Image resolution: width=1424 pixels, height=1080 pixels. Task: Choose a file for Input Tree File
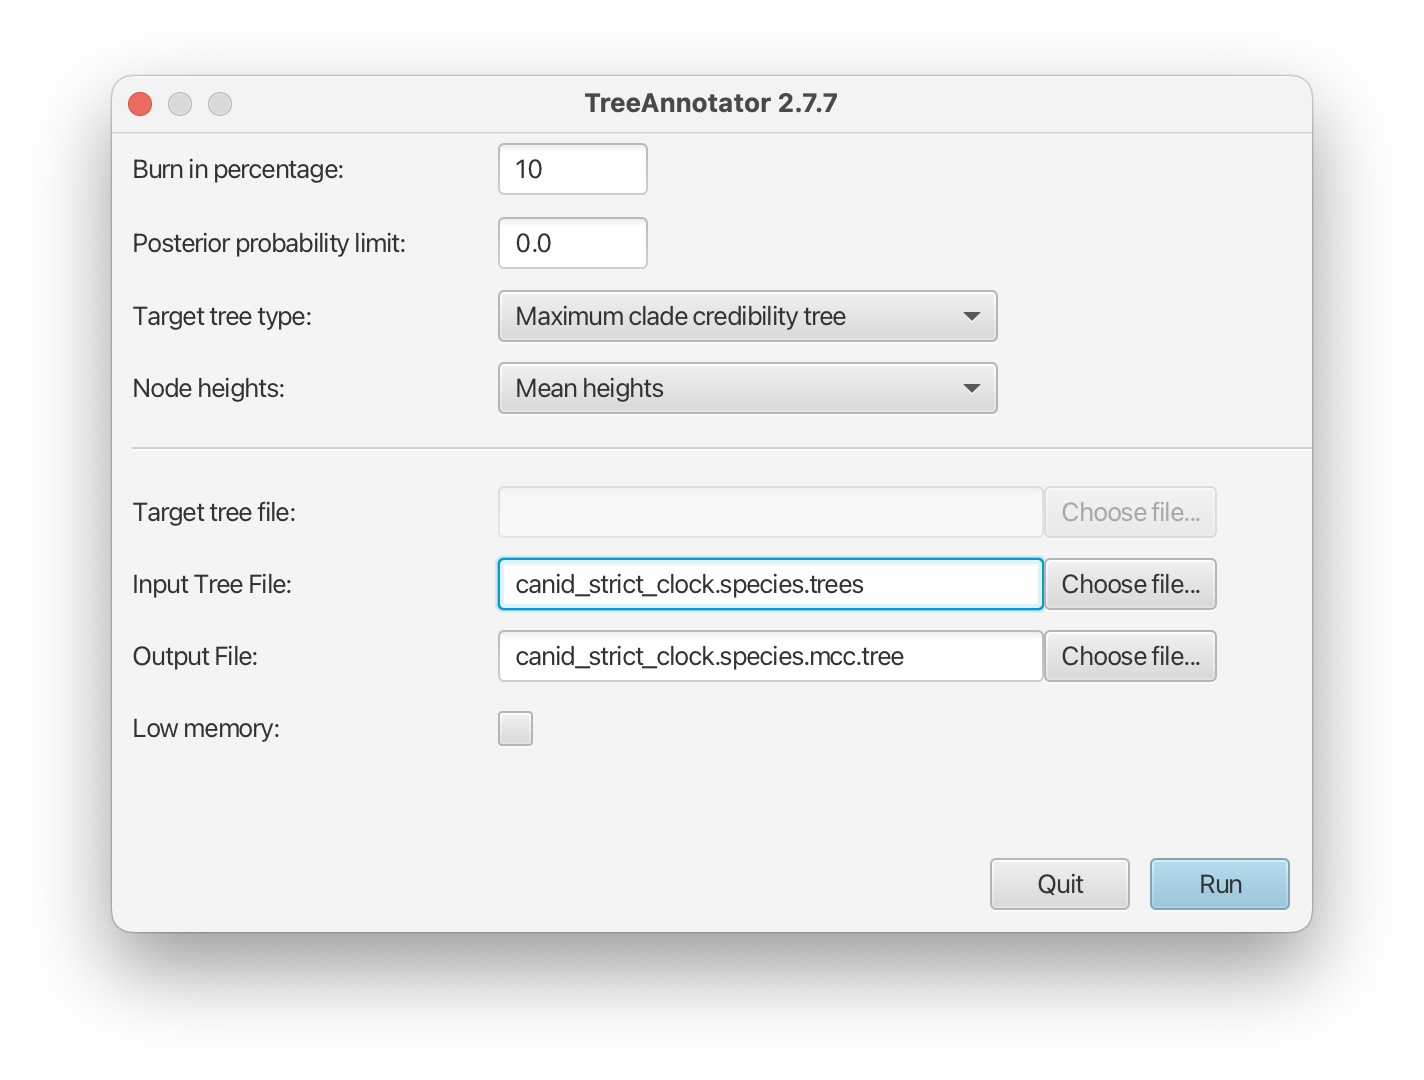click(1130, 585)
